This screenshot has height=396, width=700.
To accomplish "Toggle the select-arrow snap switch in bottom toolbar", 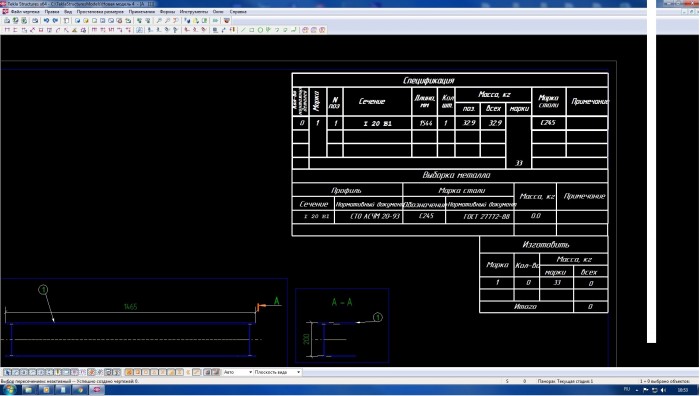I will 8,372.
